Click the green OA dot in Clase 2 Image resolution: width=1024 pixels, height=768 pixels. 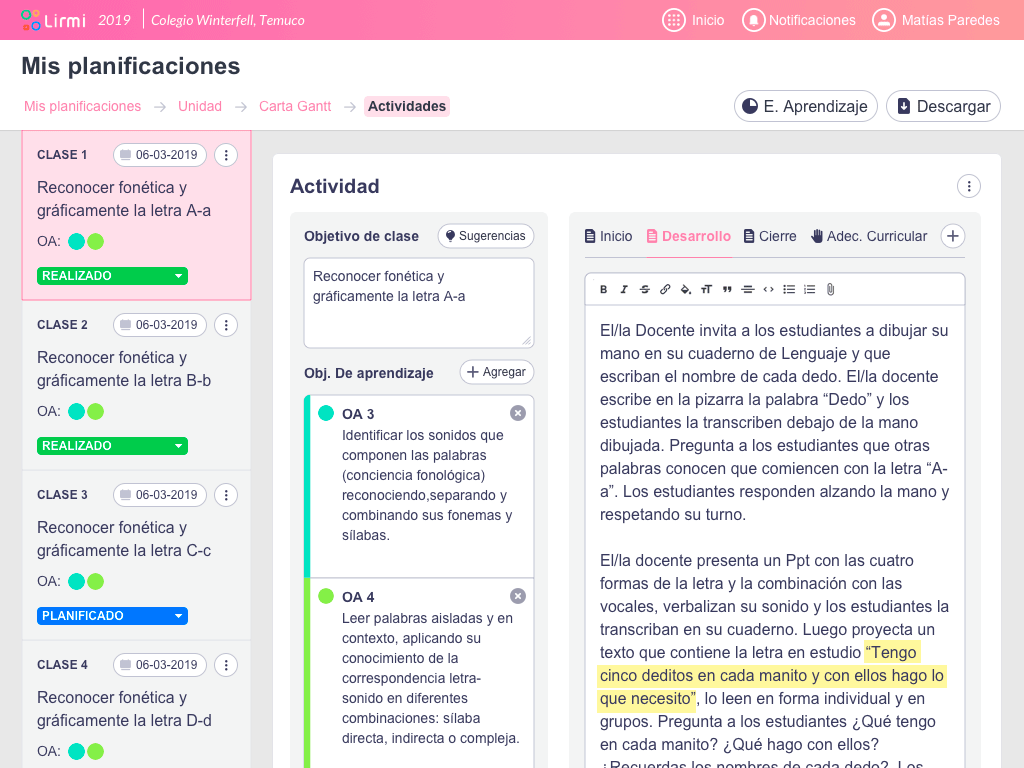point(95,411)
